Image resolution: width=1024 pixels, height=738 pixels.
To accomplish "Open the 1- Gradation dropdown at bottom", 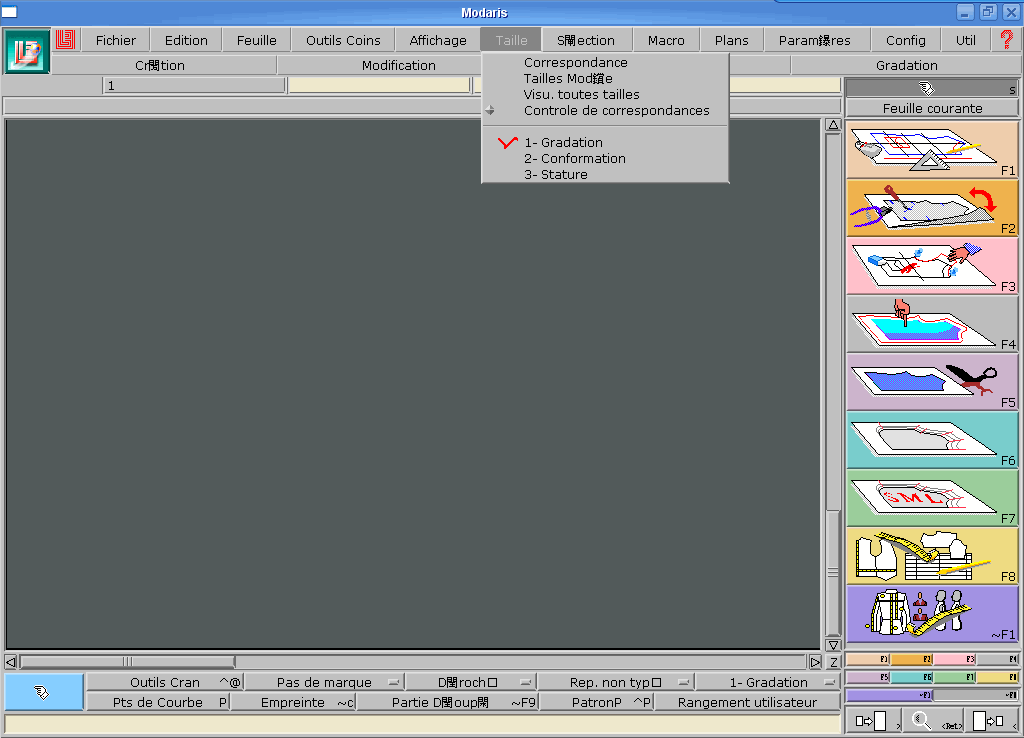I will click(768, 682).
